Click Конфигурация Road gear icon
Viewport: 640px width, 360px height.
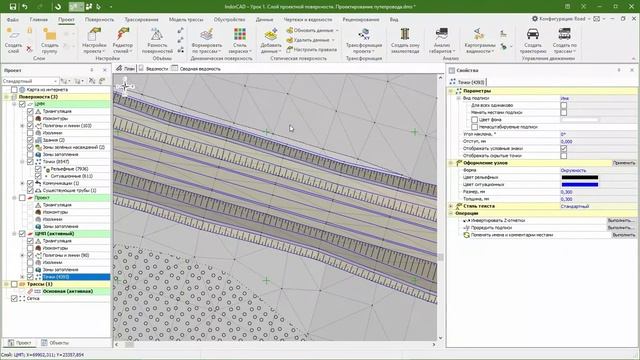pyautogui.click(x=535, y=19)
